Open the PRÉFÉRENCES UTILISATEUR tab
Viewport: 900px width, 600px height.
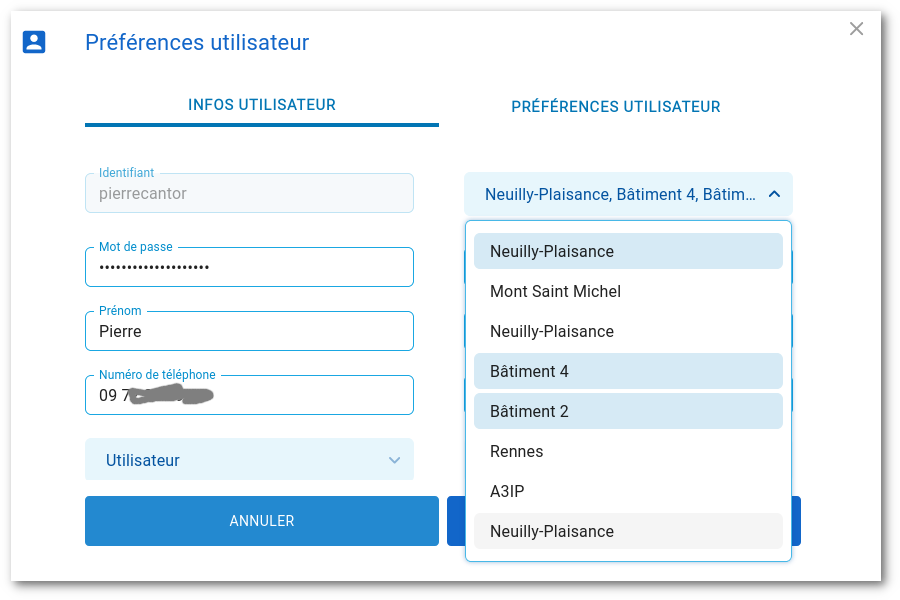click(x=616, y=107)
